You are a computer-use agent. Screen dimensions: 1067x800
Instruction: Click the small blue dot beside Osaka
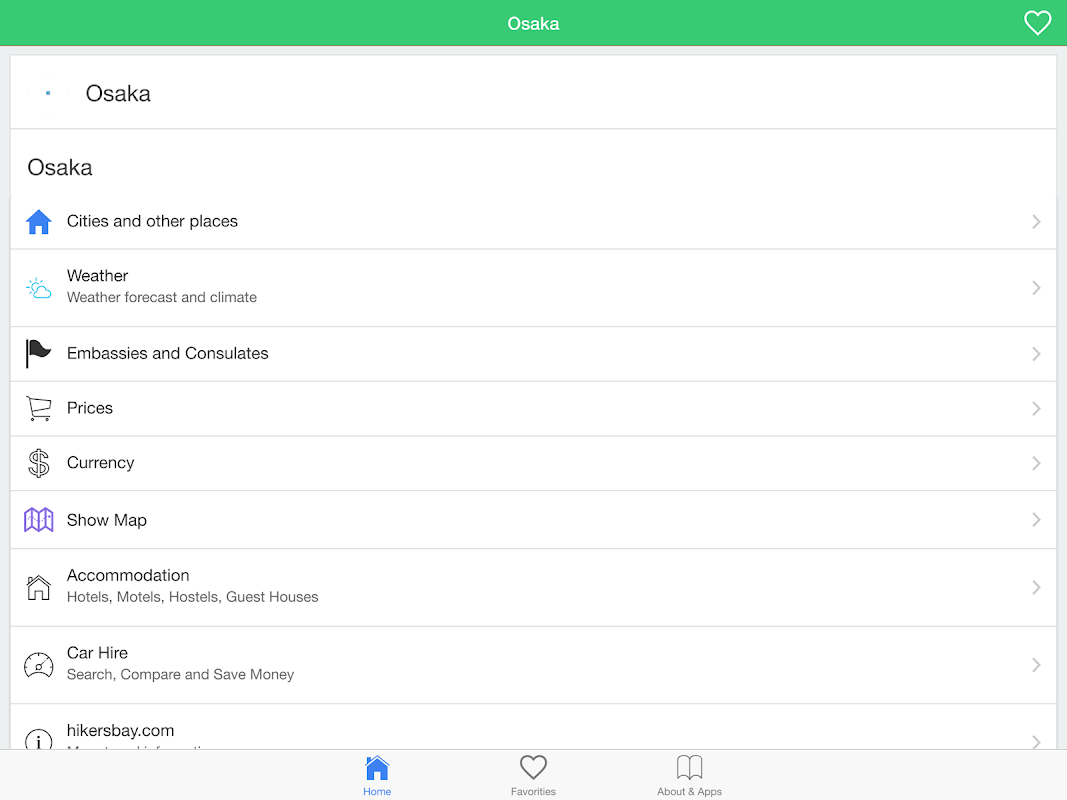[48, 93]
